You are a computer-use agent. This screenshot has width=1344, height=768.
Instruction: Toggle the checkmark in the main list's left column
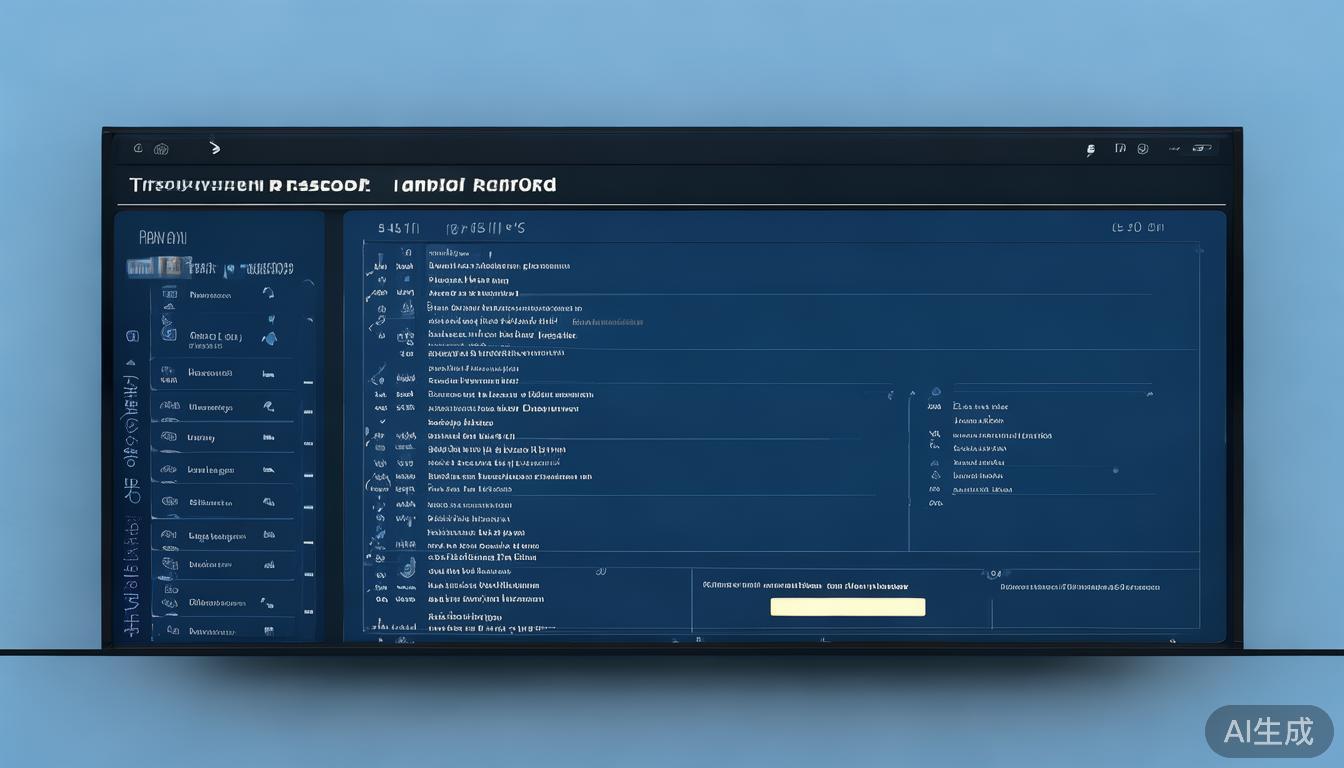point(381,422)
